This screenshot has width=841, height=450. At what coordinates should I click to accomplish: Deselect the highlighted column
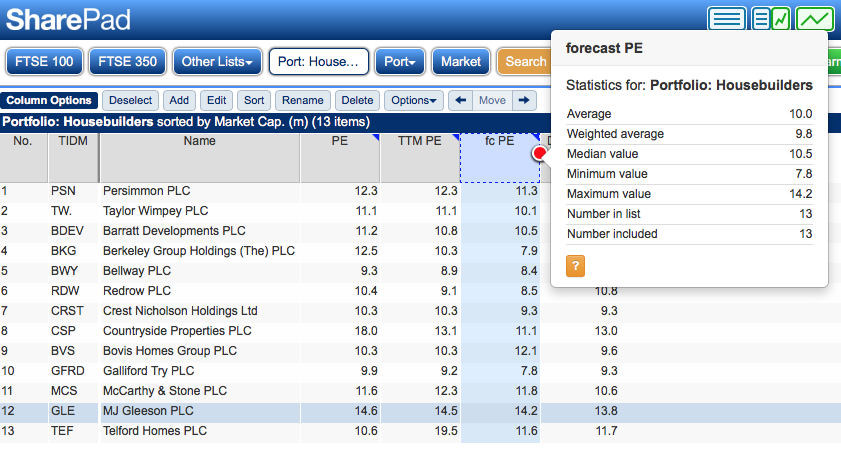click(x=130, y=100)
